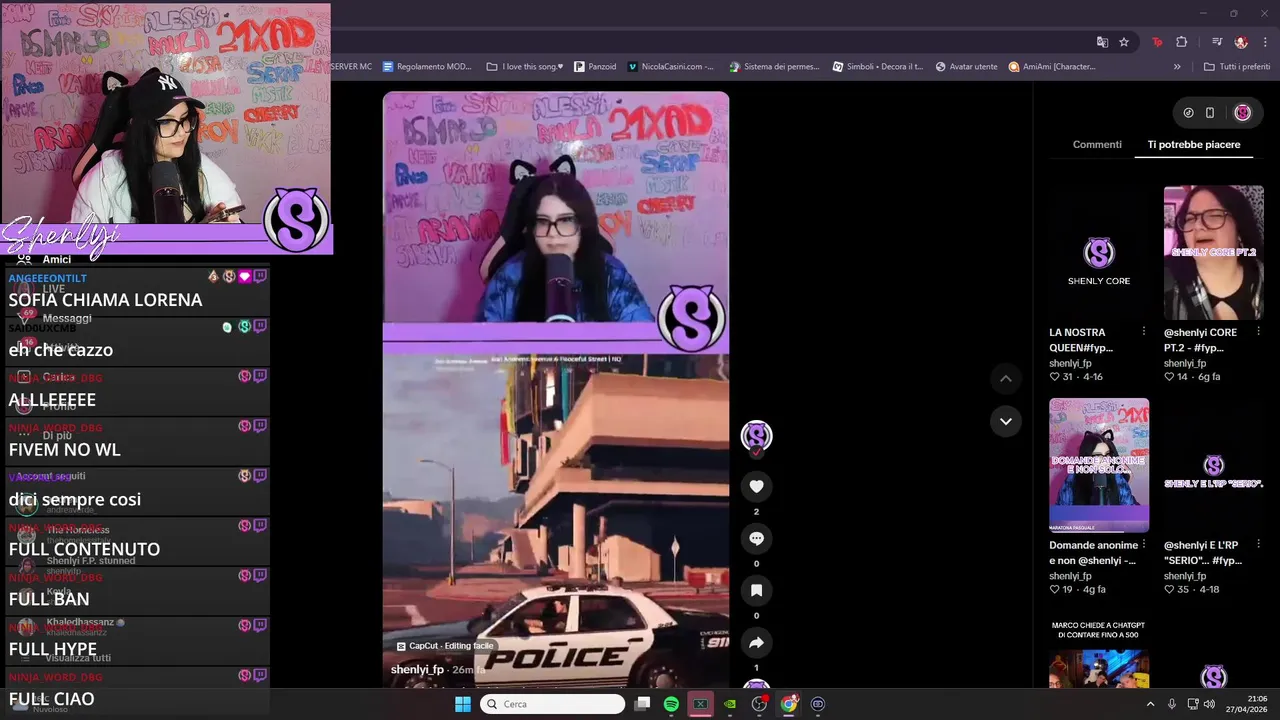This screenshot has height=720, width=1280.
Task: Open Regolamento MOD bookmark
Action: (x=427, y=67)
